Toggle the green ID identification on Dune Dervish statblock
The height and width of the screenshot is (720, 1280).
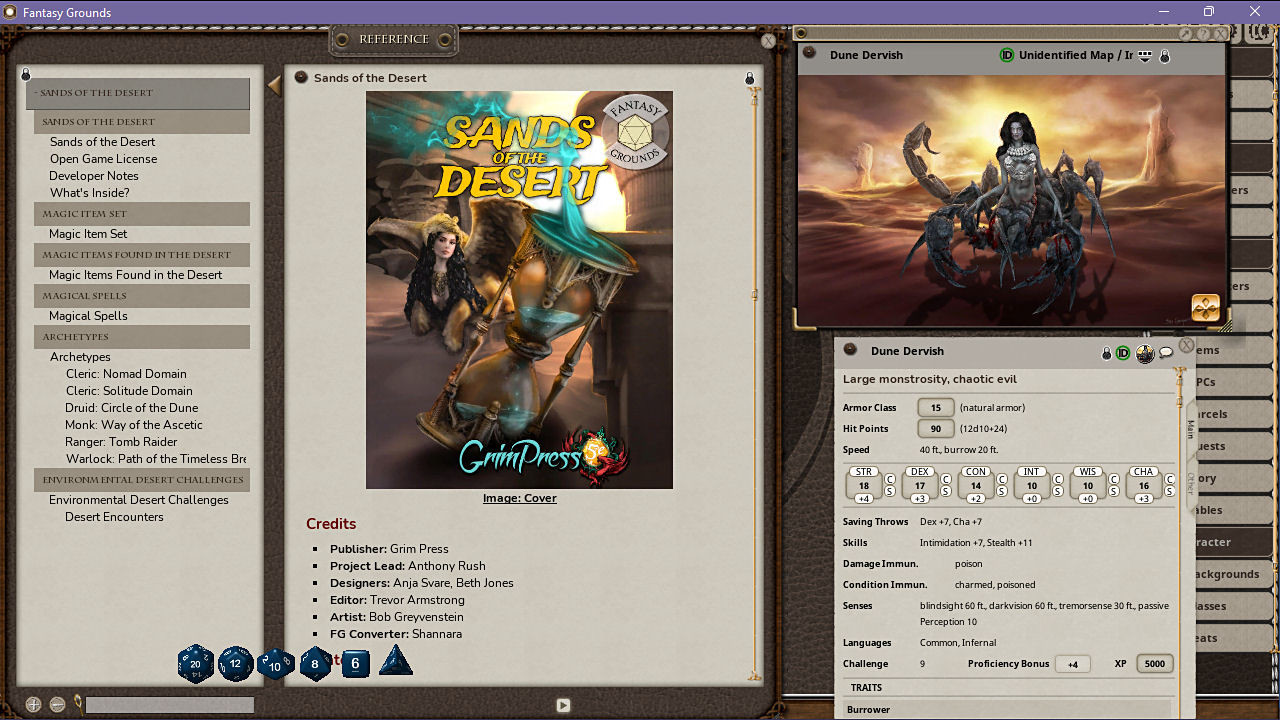point(1124,351)
